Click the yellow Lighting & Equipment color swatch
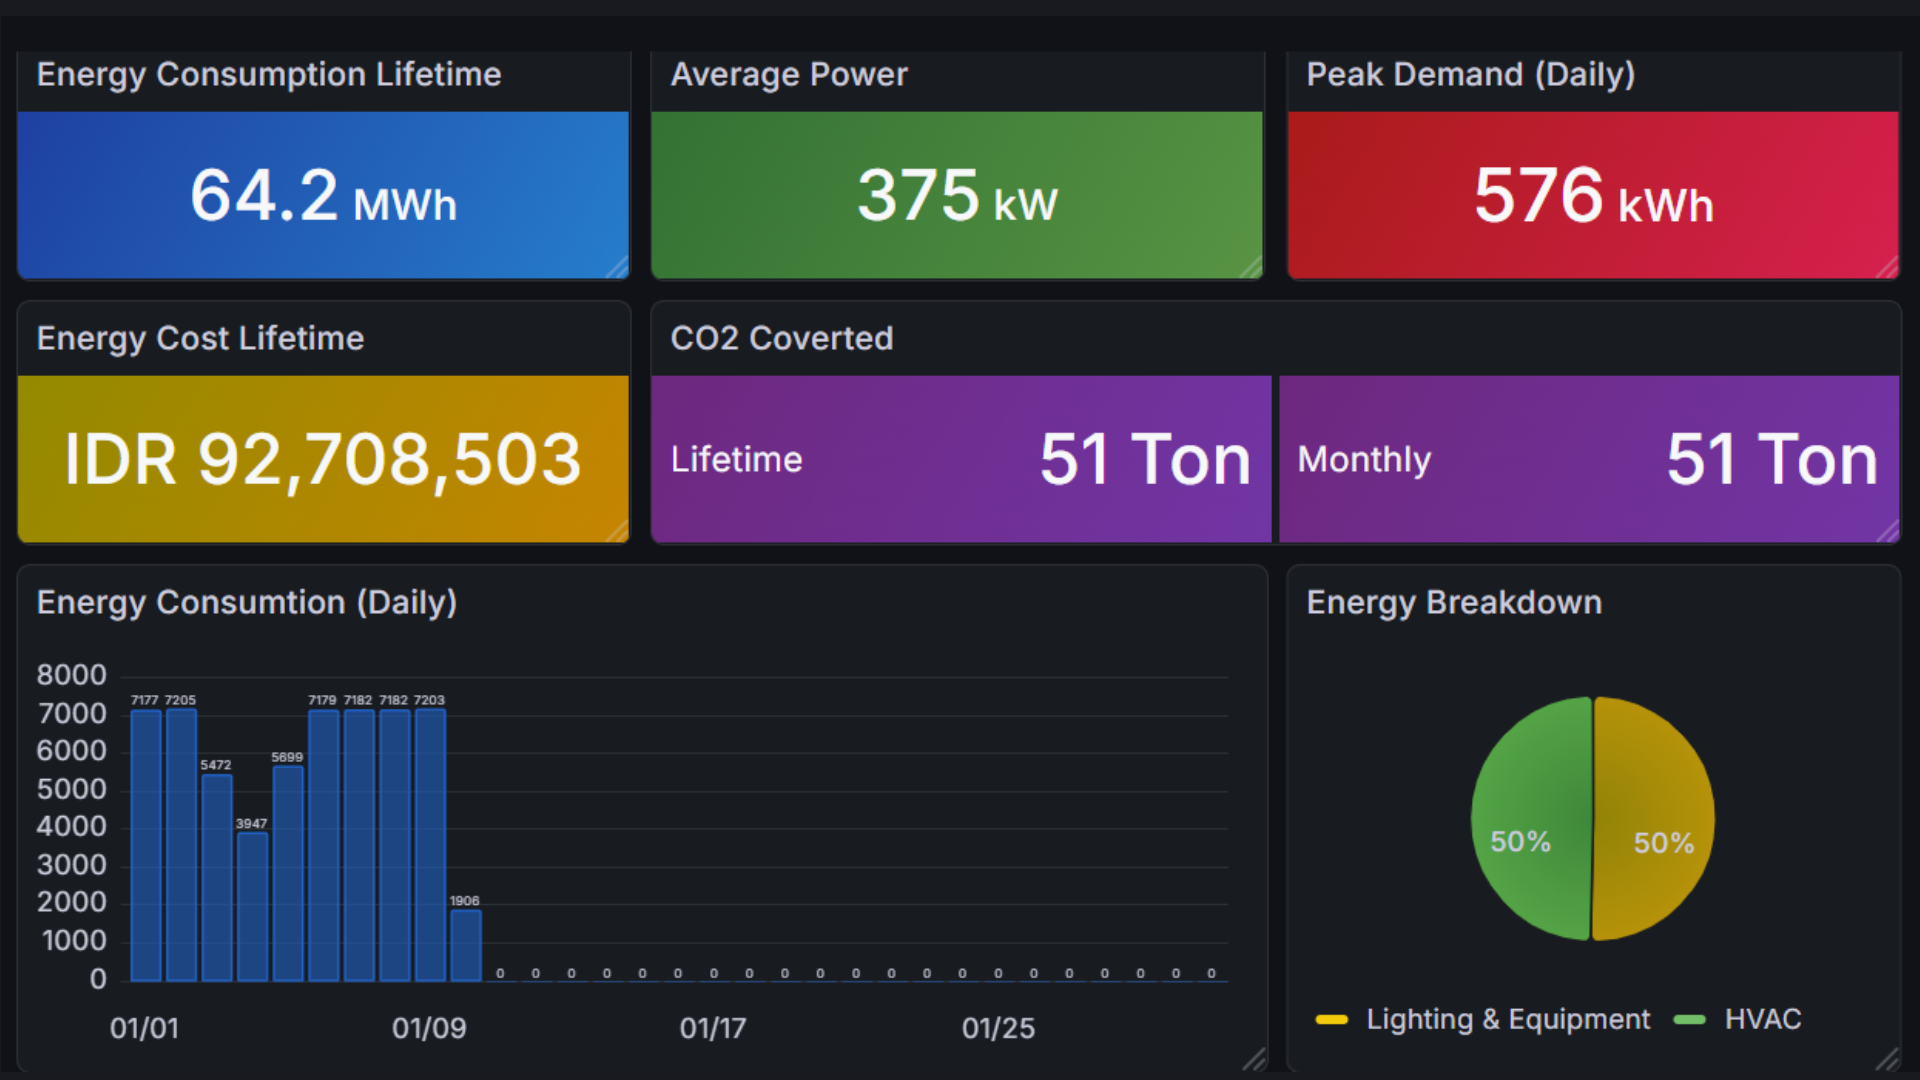Image resolution: width=1920 pixels, height=1080 pixels. click(x=1331, y=1020)
